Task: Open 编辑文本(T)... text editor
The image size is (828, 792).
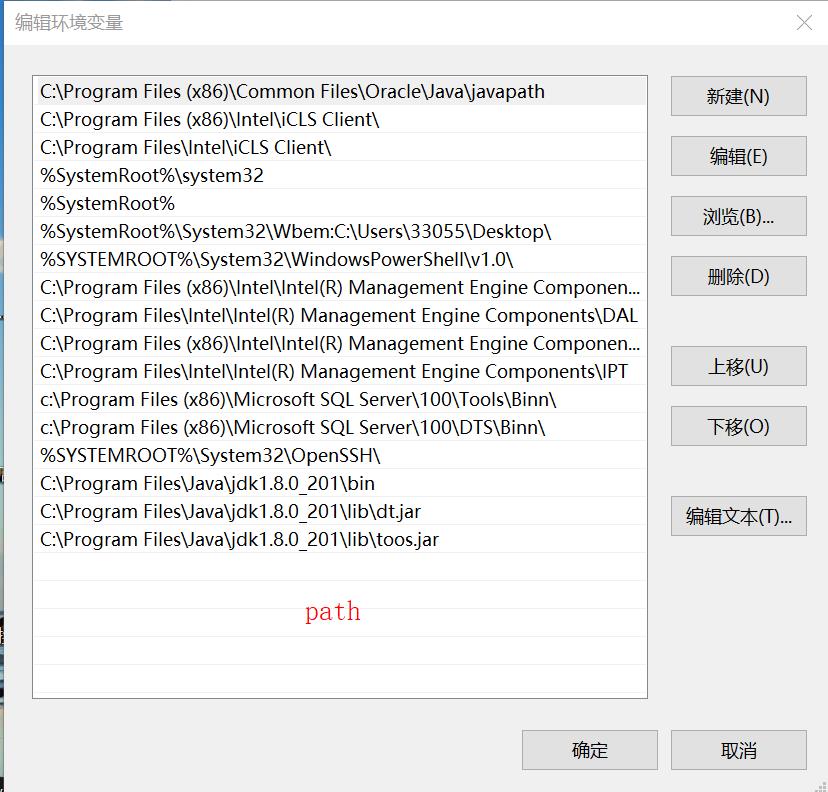Action: tap(738, 516)
